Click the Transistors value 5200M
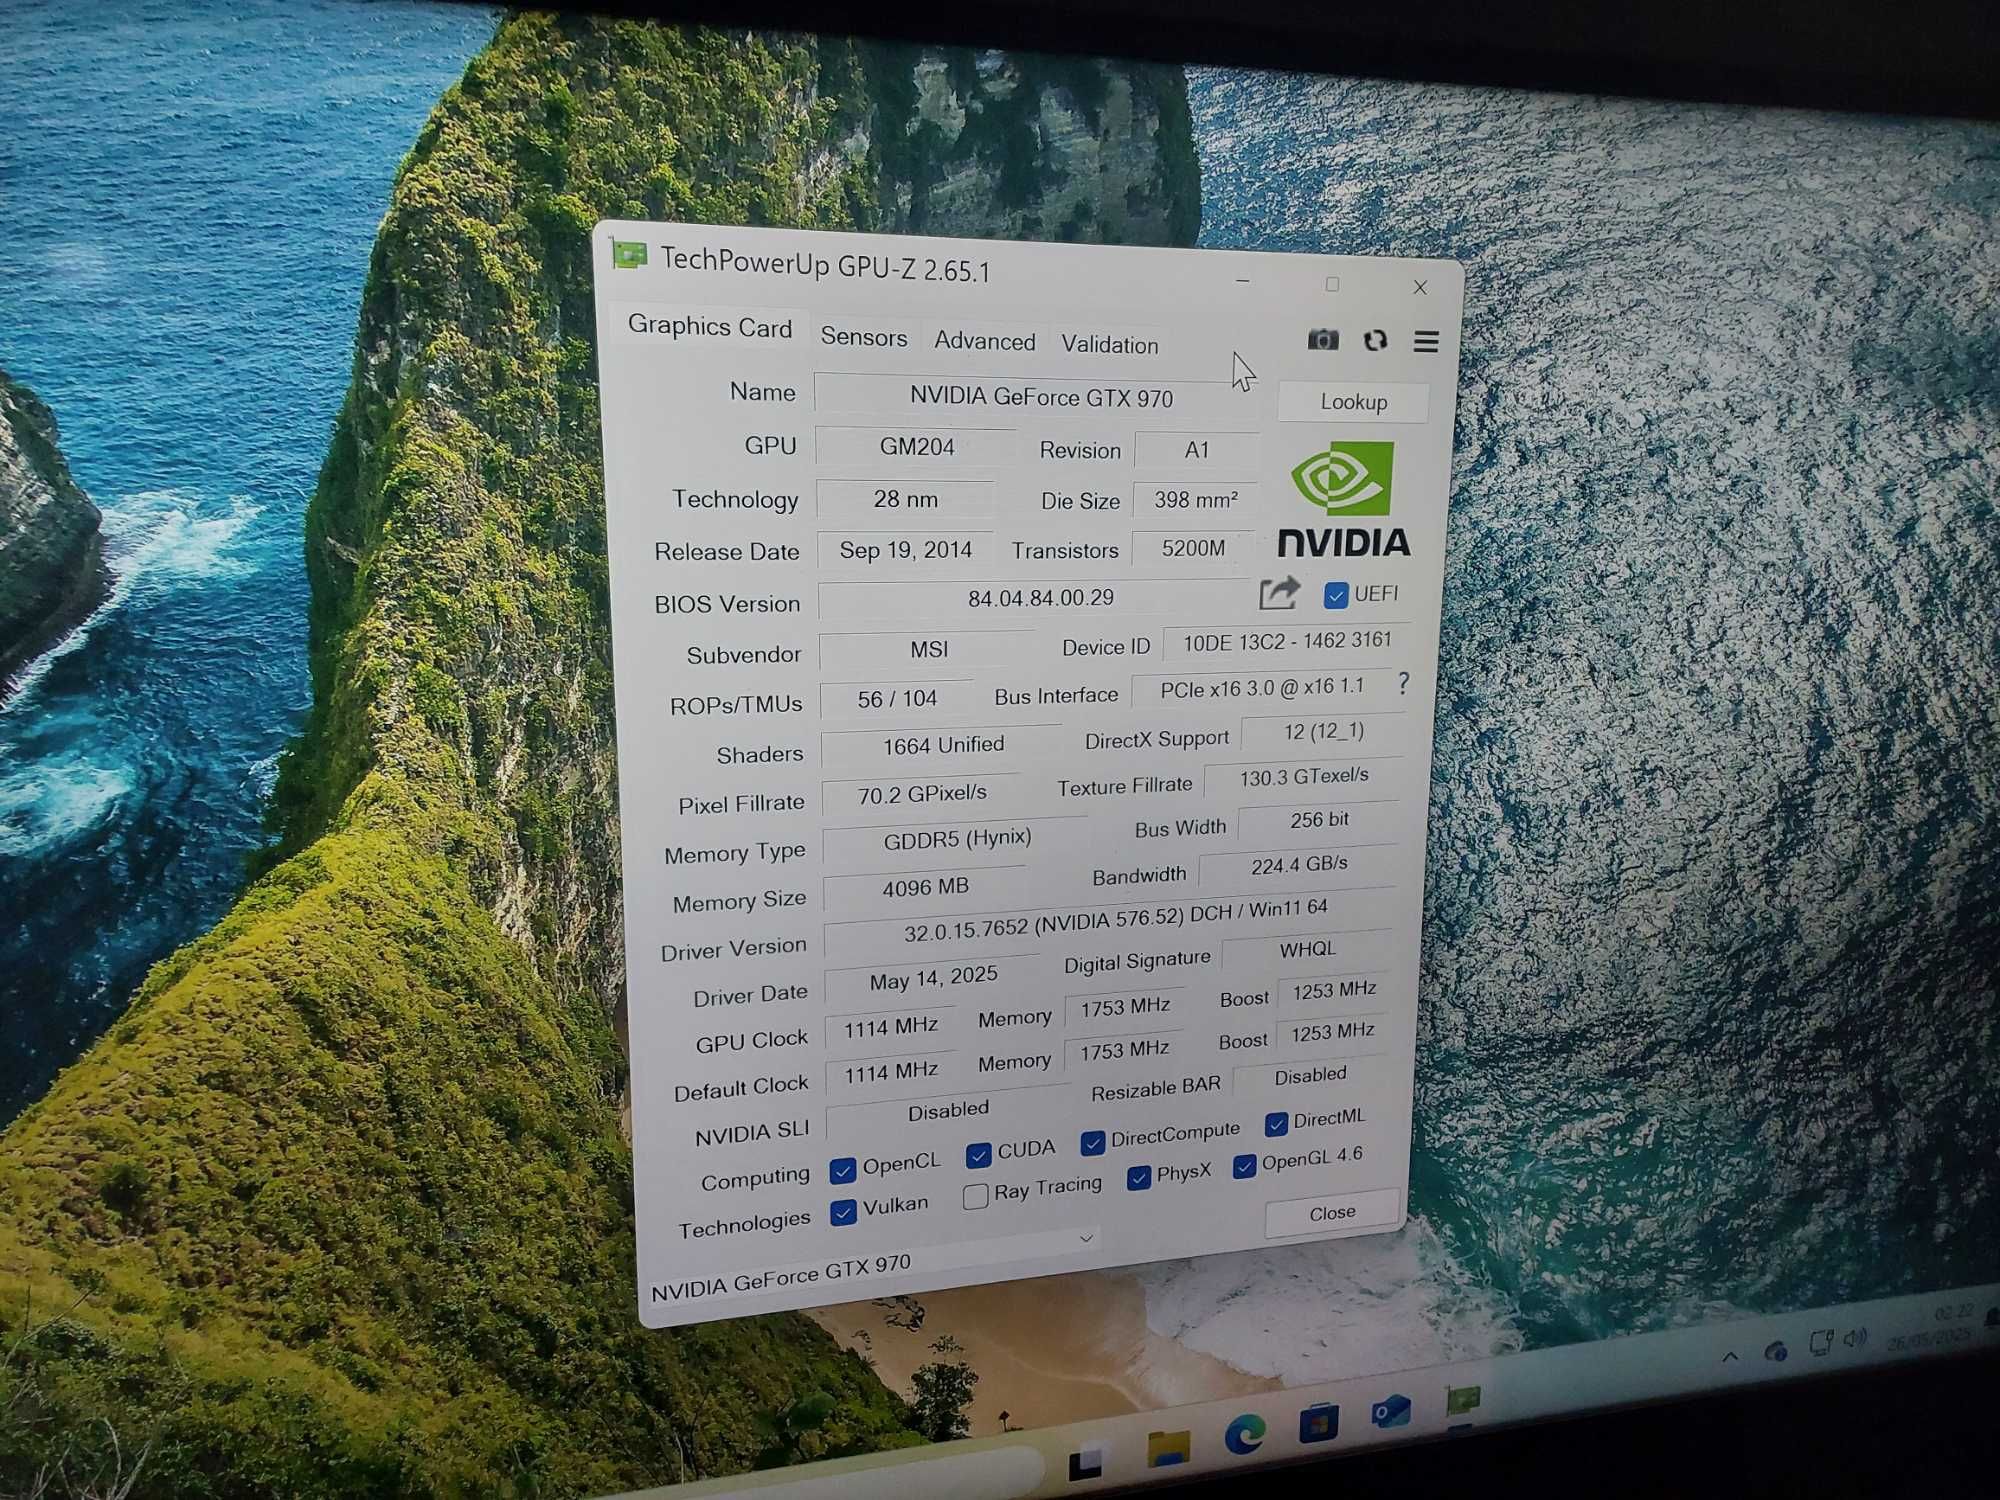This screenshot has height=1500, width=2000. pos(1193,548)
